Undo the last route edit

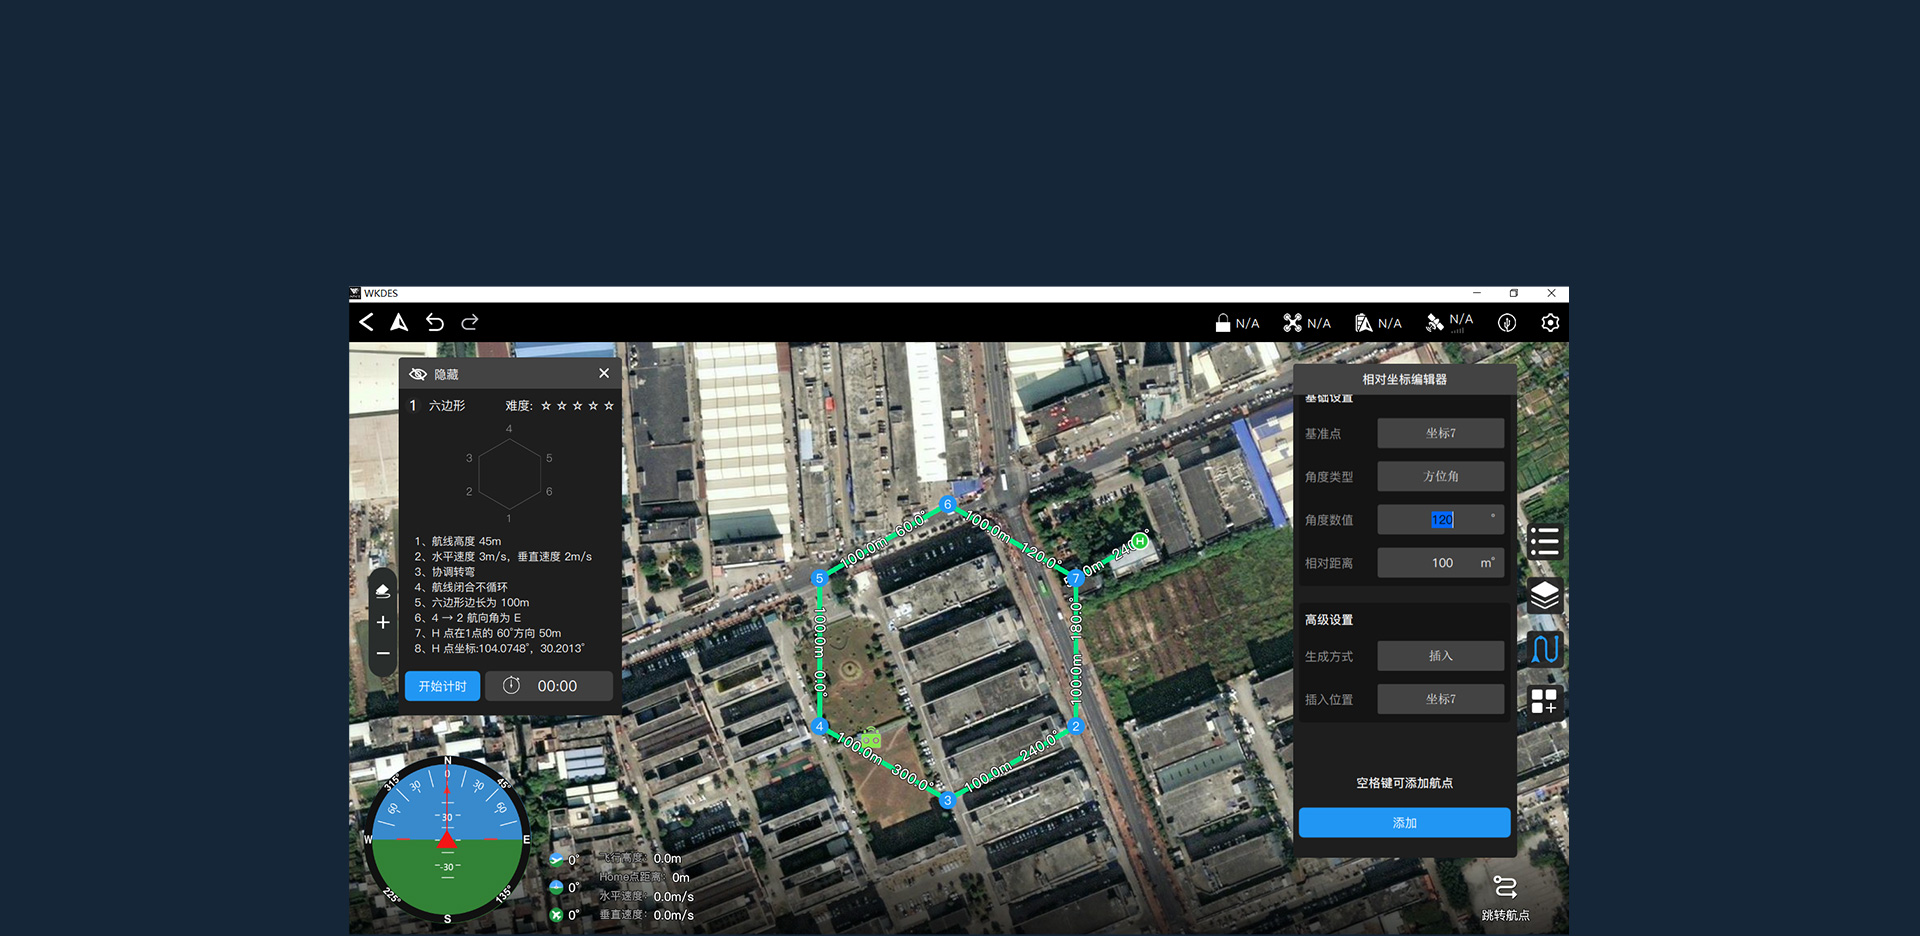pos(435,322)
